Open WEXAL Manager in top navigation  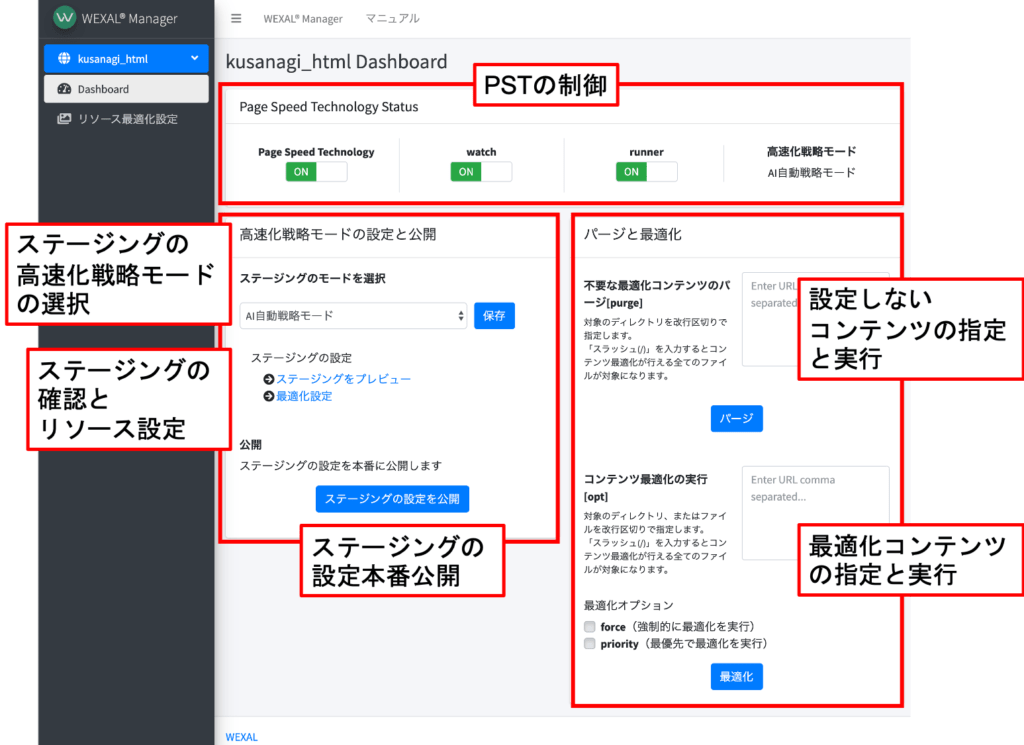coord(303,19)
